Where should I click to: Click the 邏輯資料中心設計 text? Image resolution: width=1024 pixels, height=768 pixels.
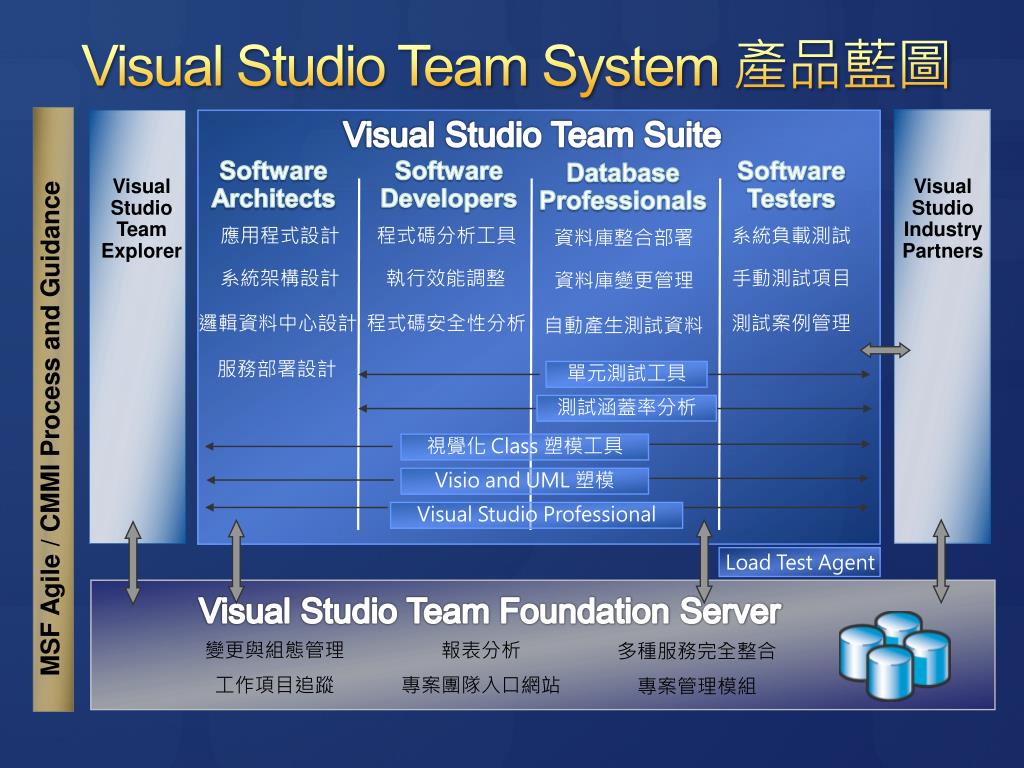pyautogui.click(x=278, y=323)
